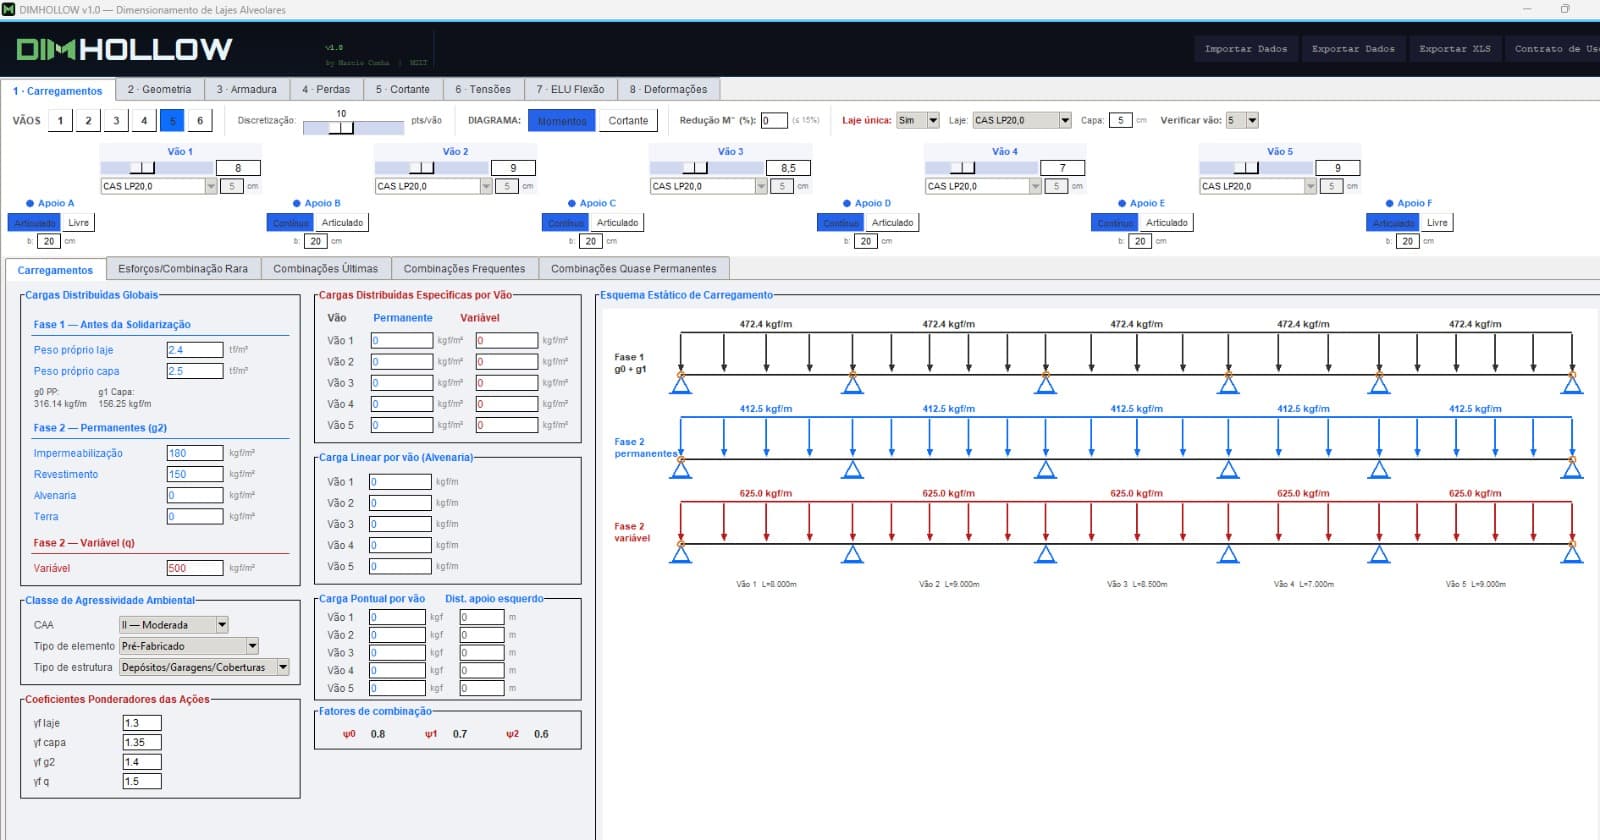Go to the 7 · ELU Flexão tab
This screenshot has width=1600, height=840.
570,89
